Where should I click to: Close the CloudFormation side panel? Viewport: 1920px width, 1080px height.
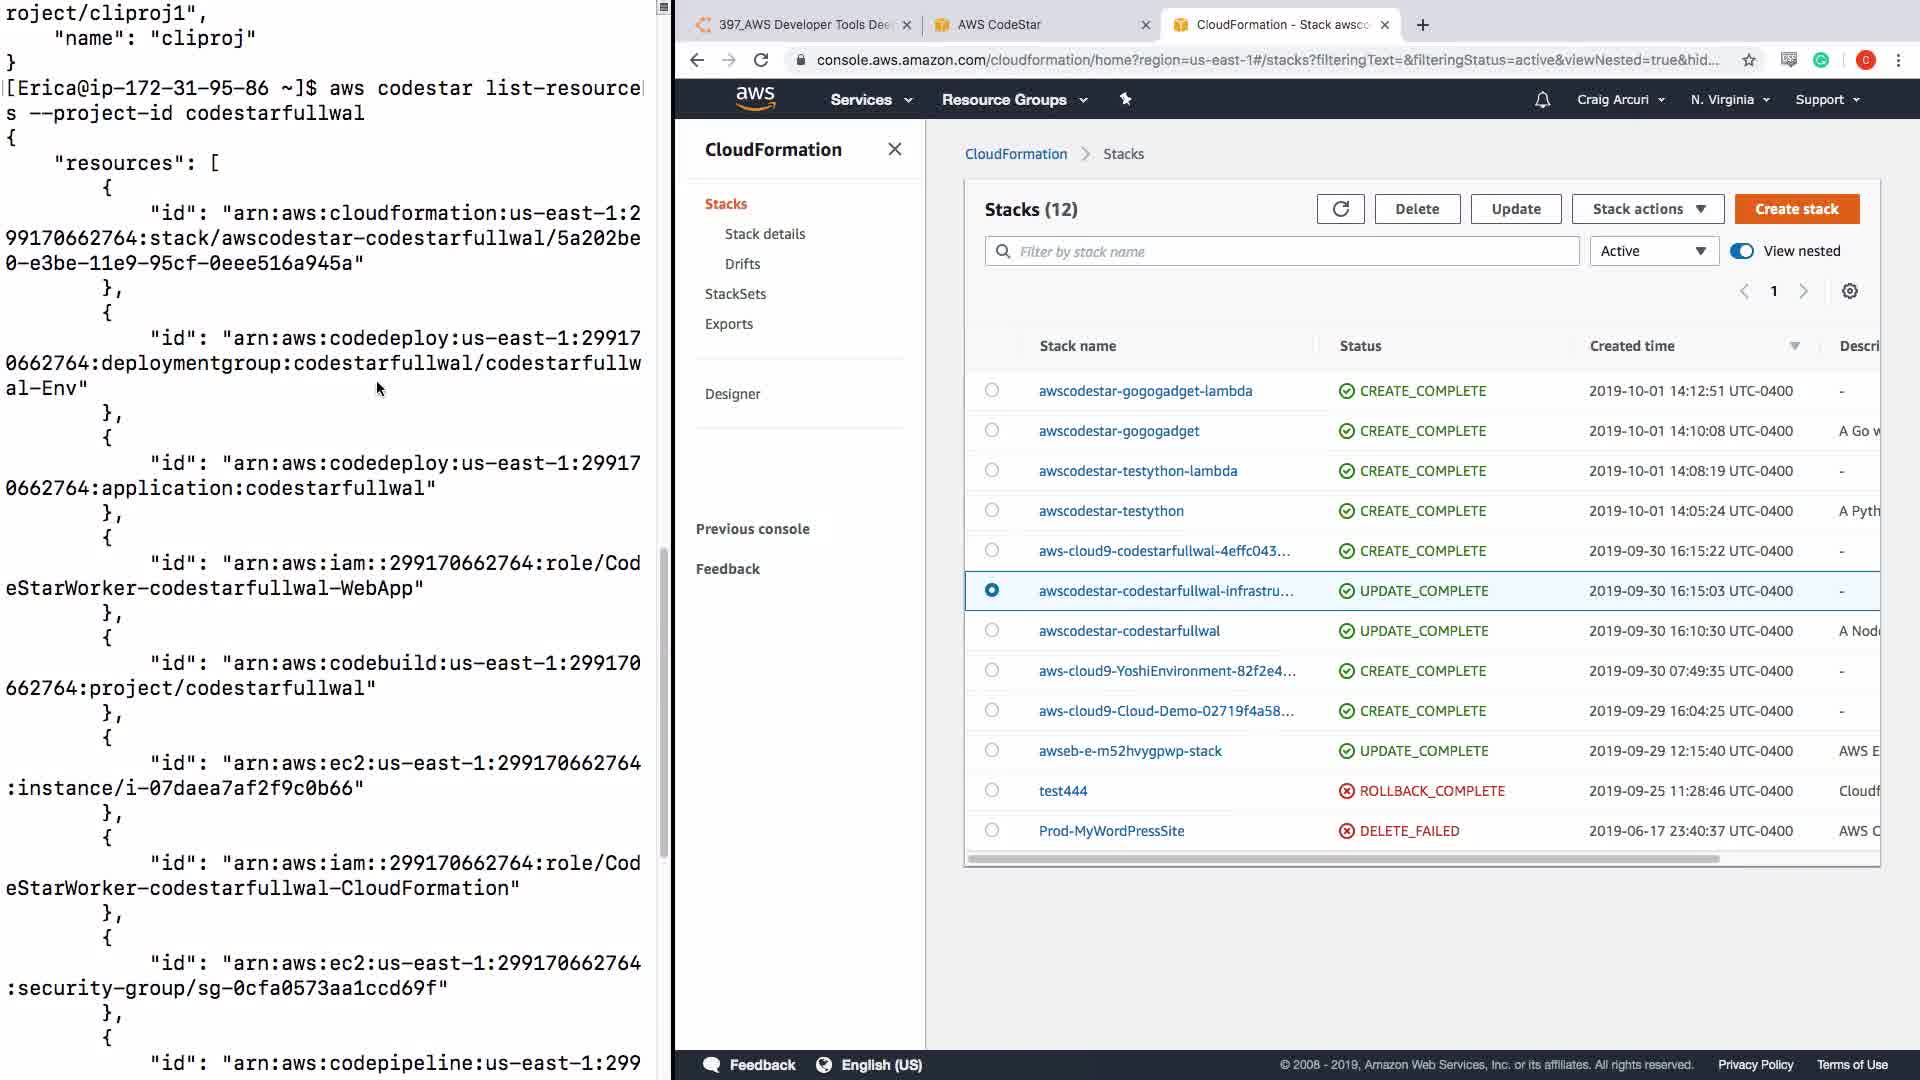[894, 149]
